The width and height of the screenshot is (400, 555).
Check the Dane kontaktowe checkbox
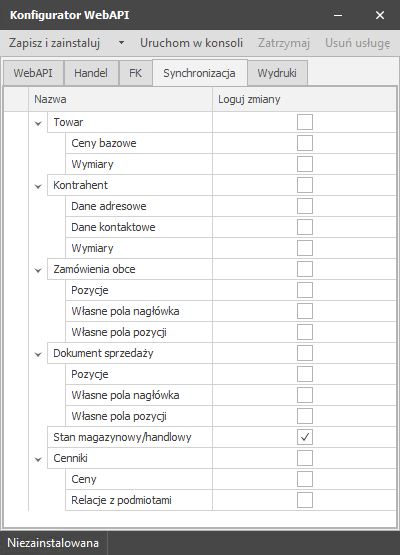305,227
